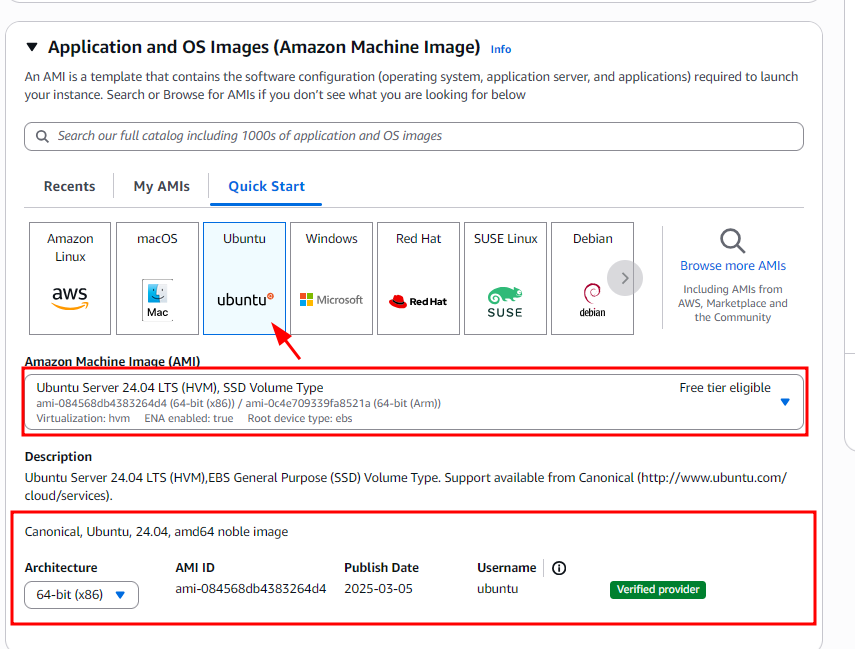
Task: Click the Username info circle icon
Action: pos(559,568)
